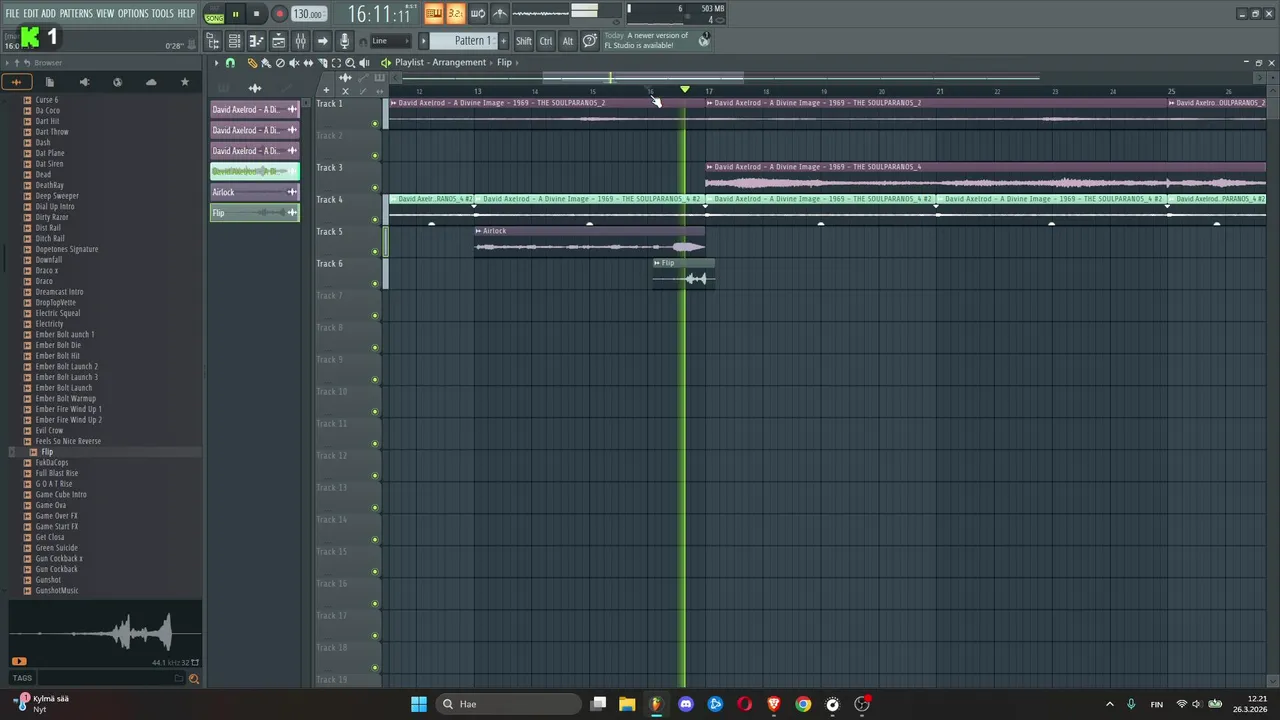Mute Track 1 via its green dot
This screenshot has height=720, width=1280.
tap(375, 124)
